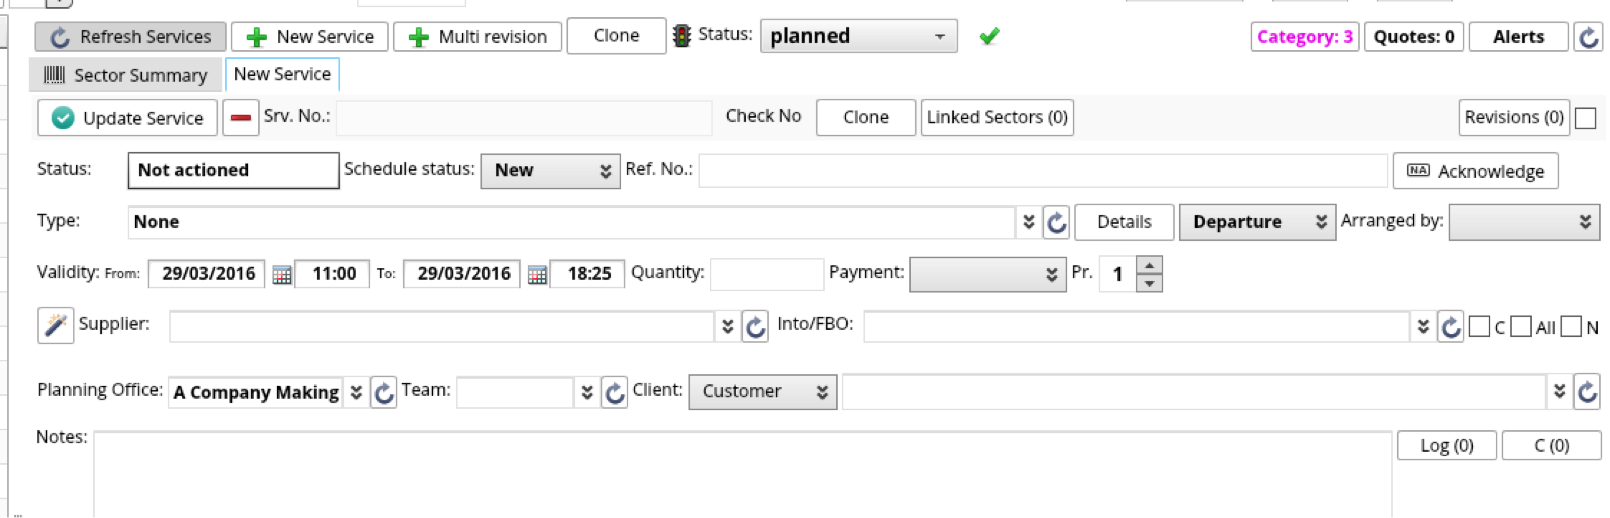Screen dimensions: 1610x518
Task: Enable the C checkbox near Into/FBO
Action: pos(1480,327)
